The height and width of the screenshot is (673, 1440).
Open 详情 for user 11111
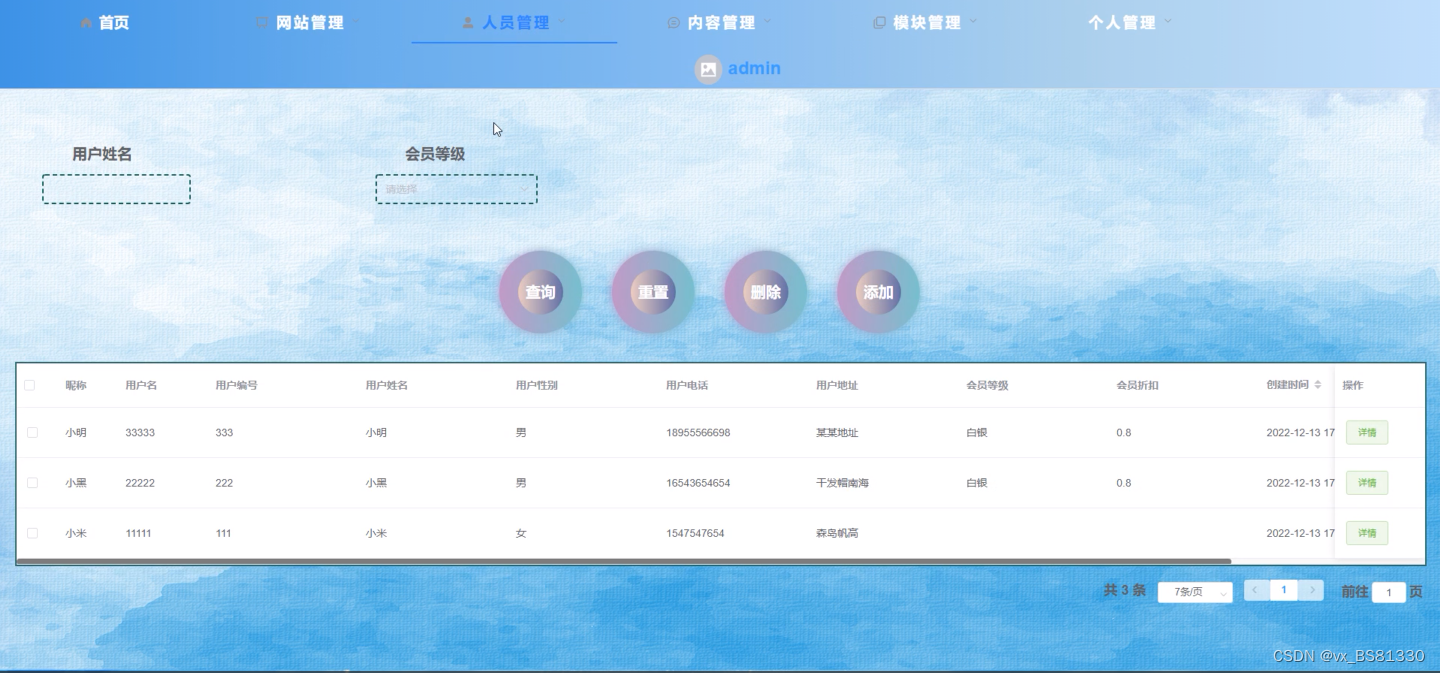coord(1367,533)
